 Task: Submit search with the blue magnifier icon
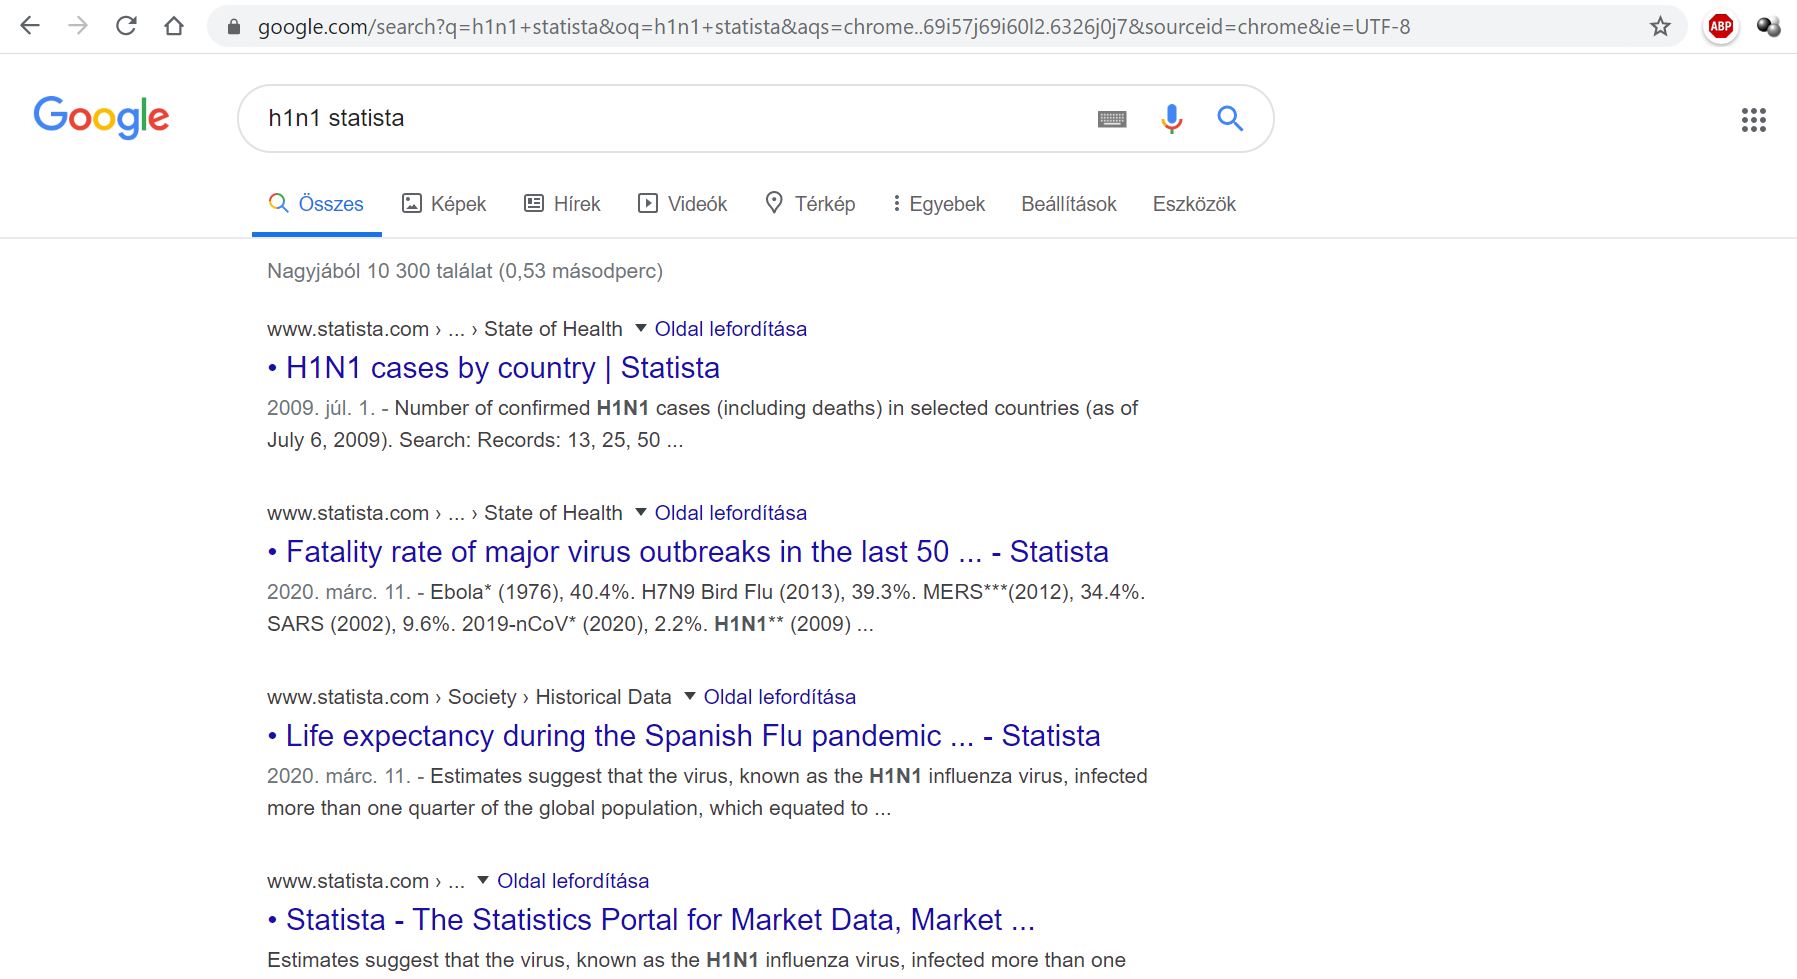pyautogui.click(x=1230, y=119)
